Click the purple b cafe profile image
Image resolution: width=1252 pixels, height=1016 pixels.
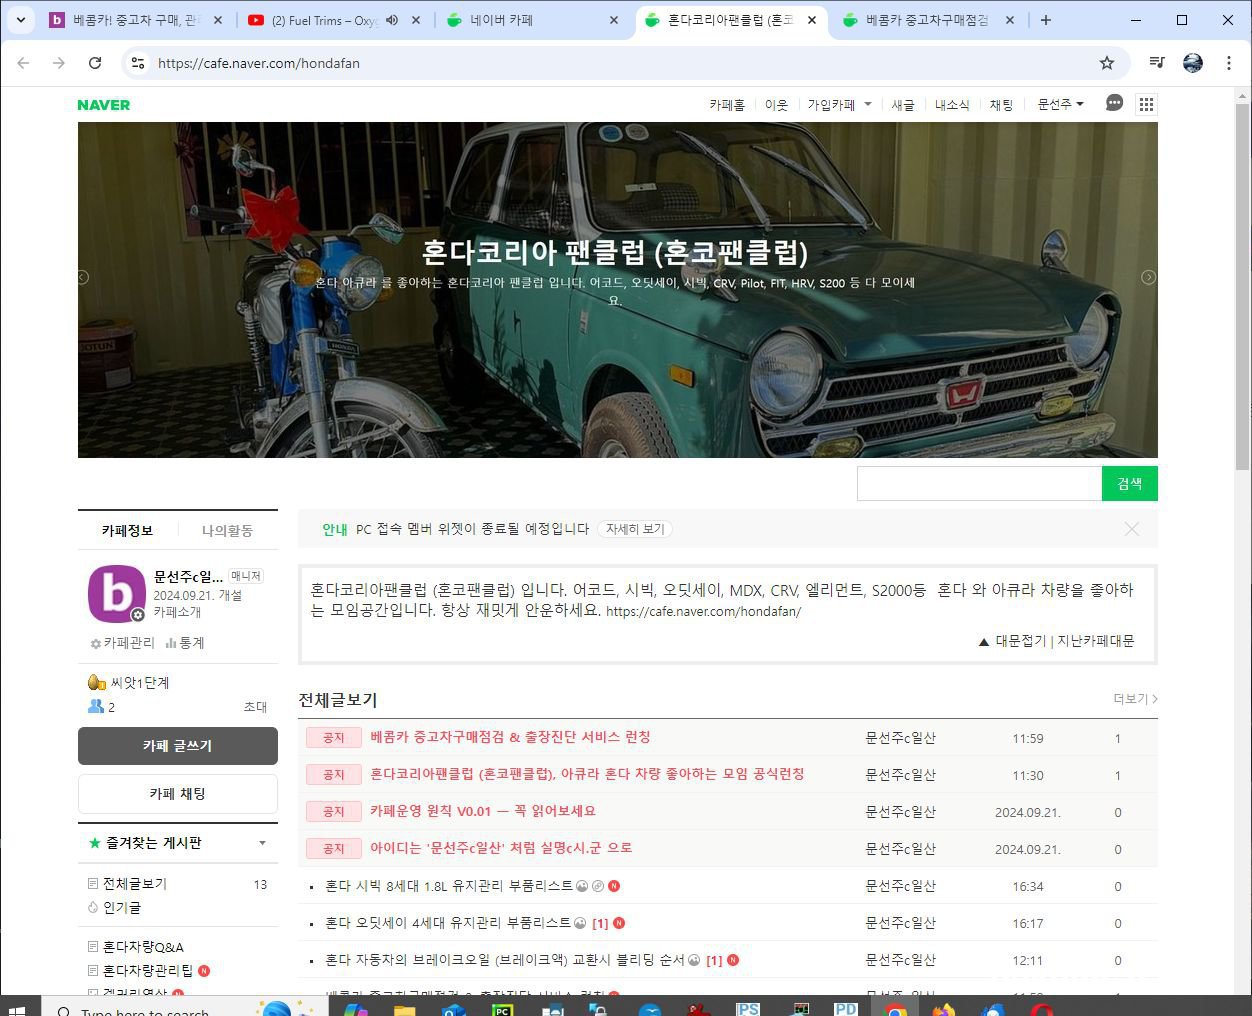click(x=117, y=594)
